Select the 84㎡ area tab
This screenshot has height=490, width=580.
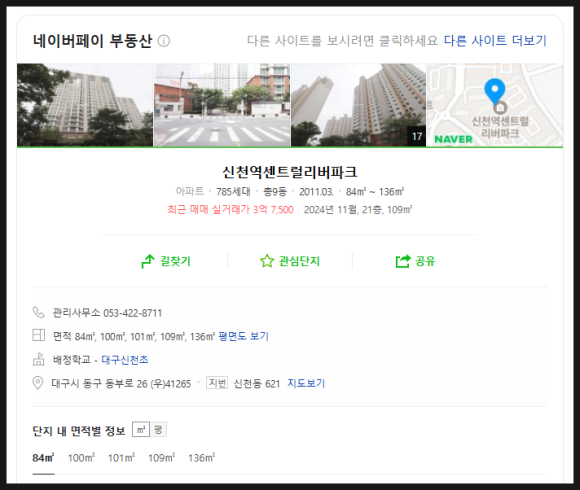tap(43, 458)
